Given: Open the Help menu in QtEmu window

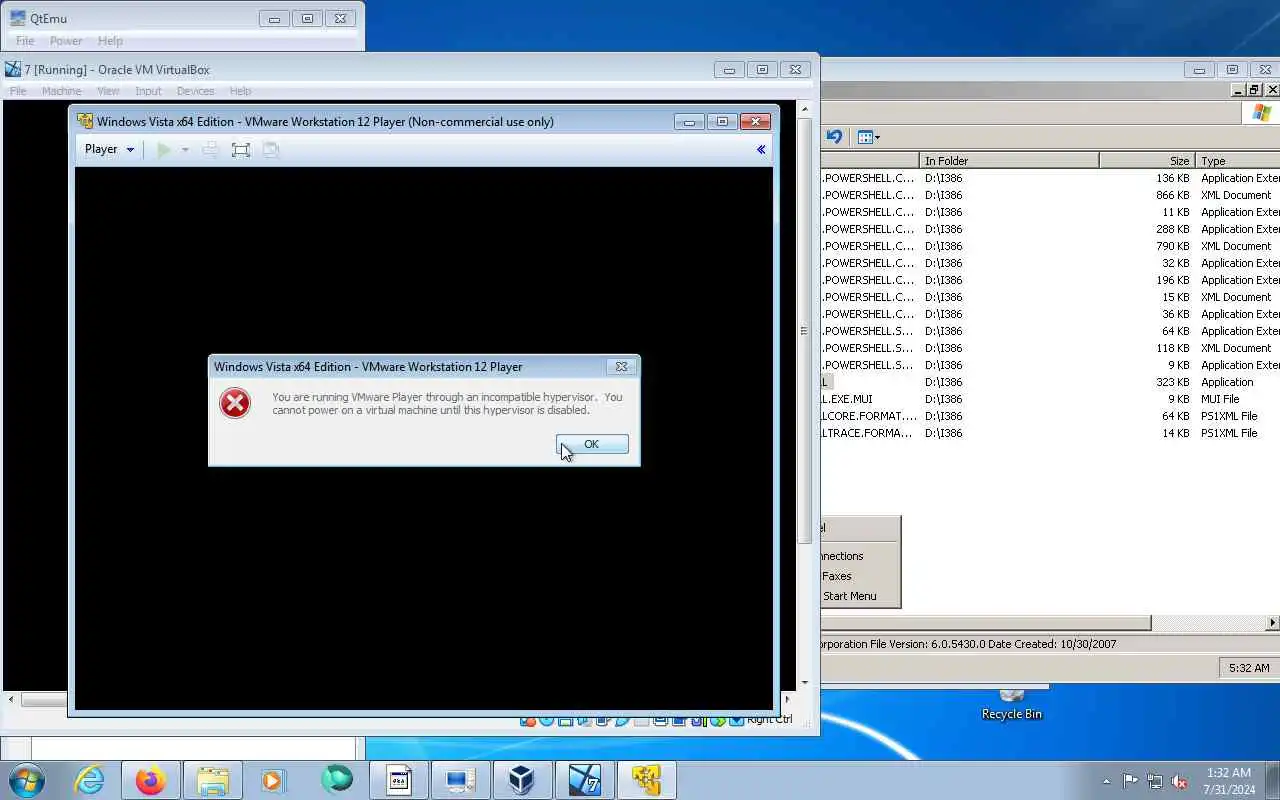Looking at the screenshot, I should point(110,41).
